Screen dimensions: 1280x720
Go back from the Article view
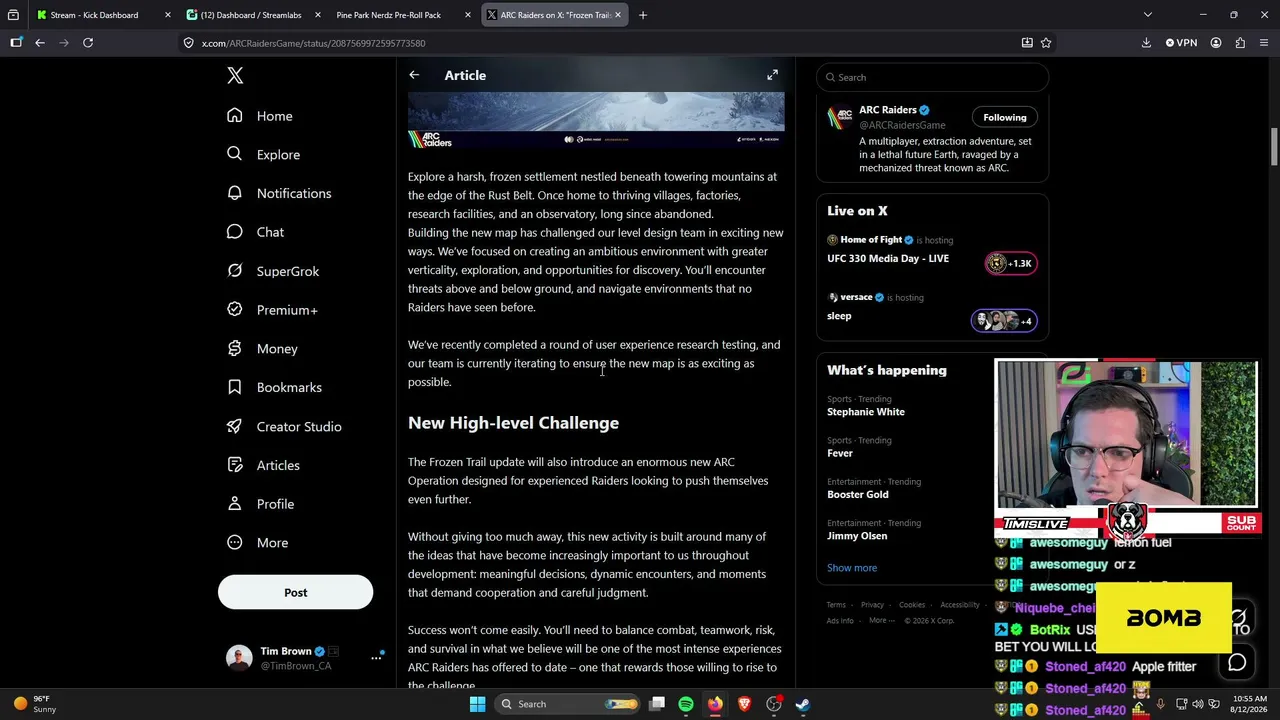click(x=414, y=75)
